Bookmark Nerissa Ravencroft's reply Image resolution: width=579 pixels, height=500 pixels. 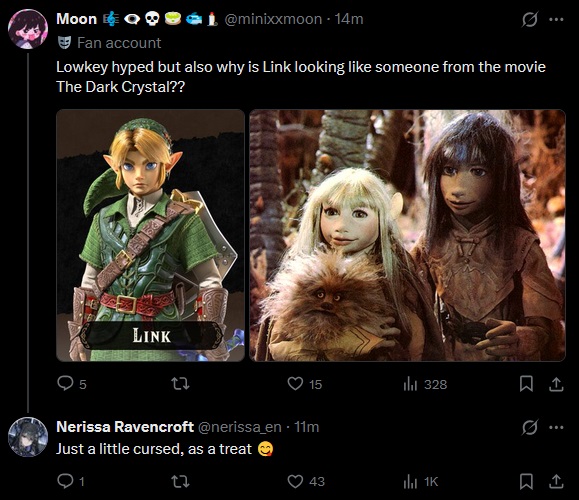click(526, 481)
